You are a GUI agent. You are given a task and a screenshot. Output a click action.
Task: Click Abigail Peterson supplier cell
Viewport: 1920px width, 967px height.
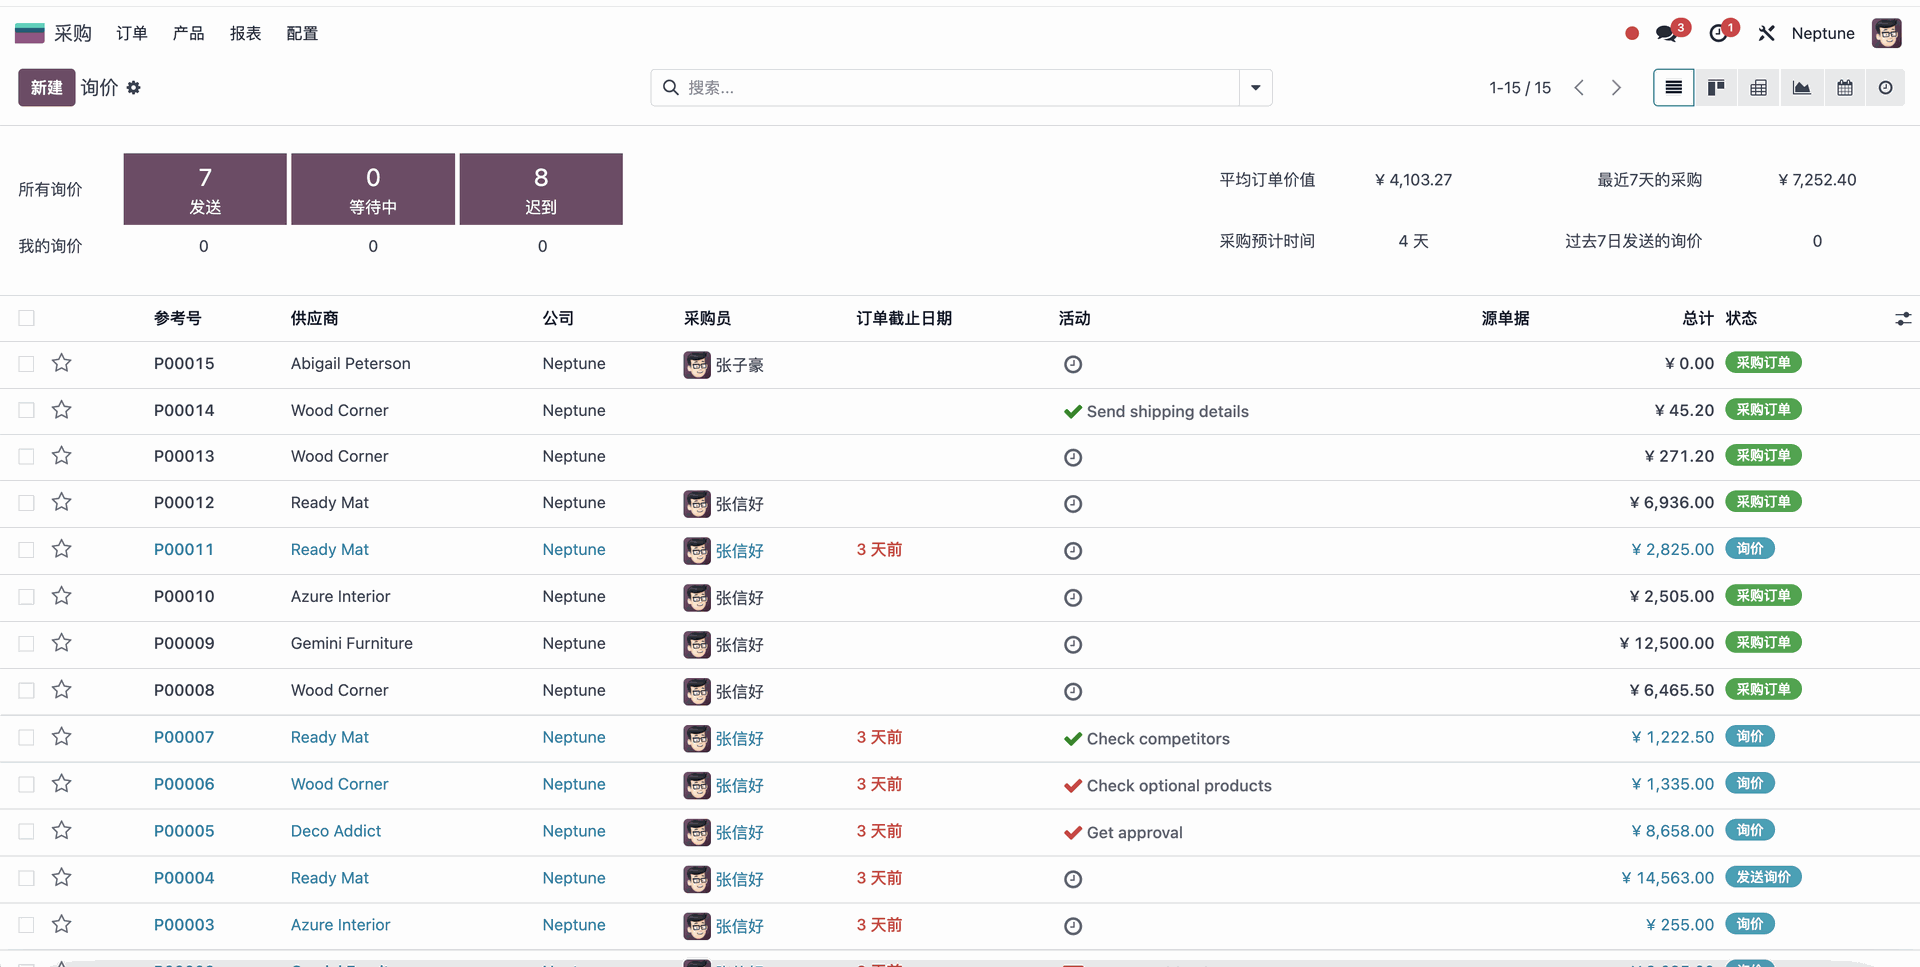pyautogui.click(x=351, y=363)
